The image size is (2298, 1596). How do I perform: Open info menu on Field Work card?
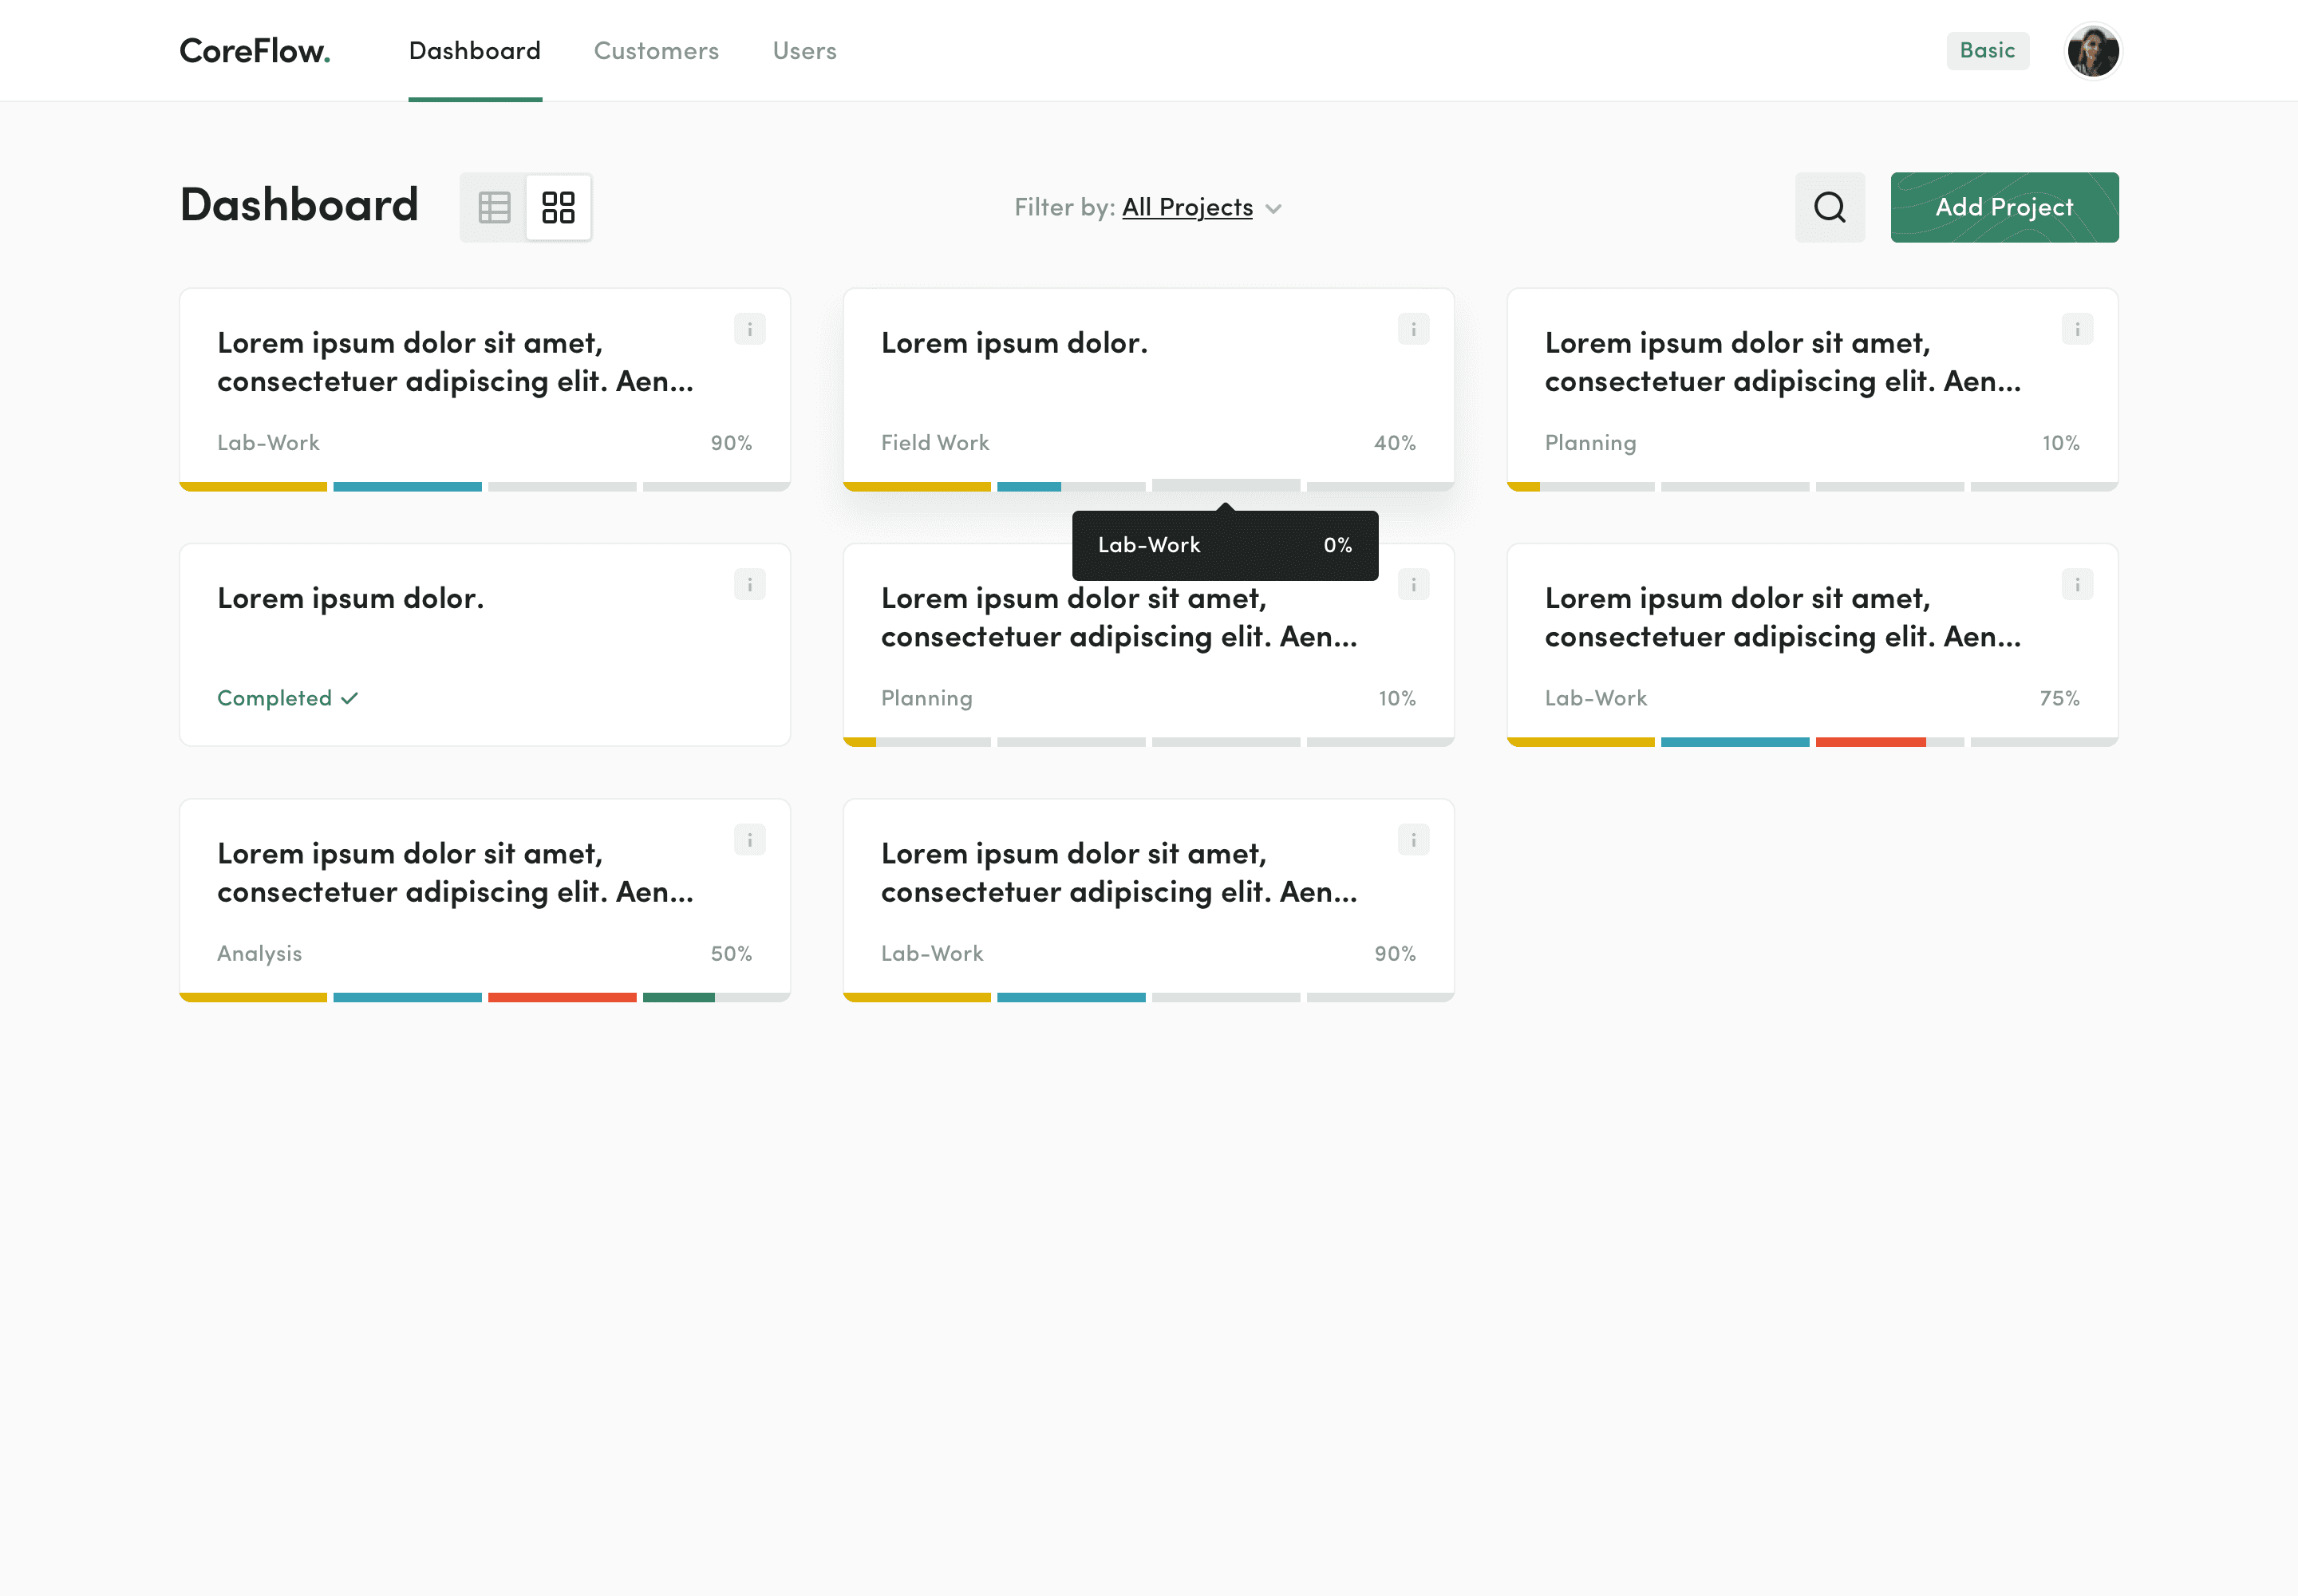pyautogui.click(x=1413, y=329)
